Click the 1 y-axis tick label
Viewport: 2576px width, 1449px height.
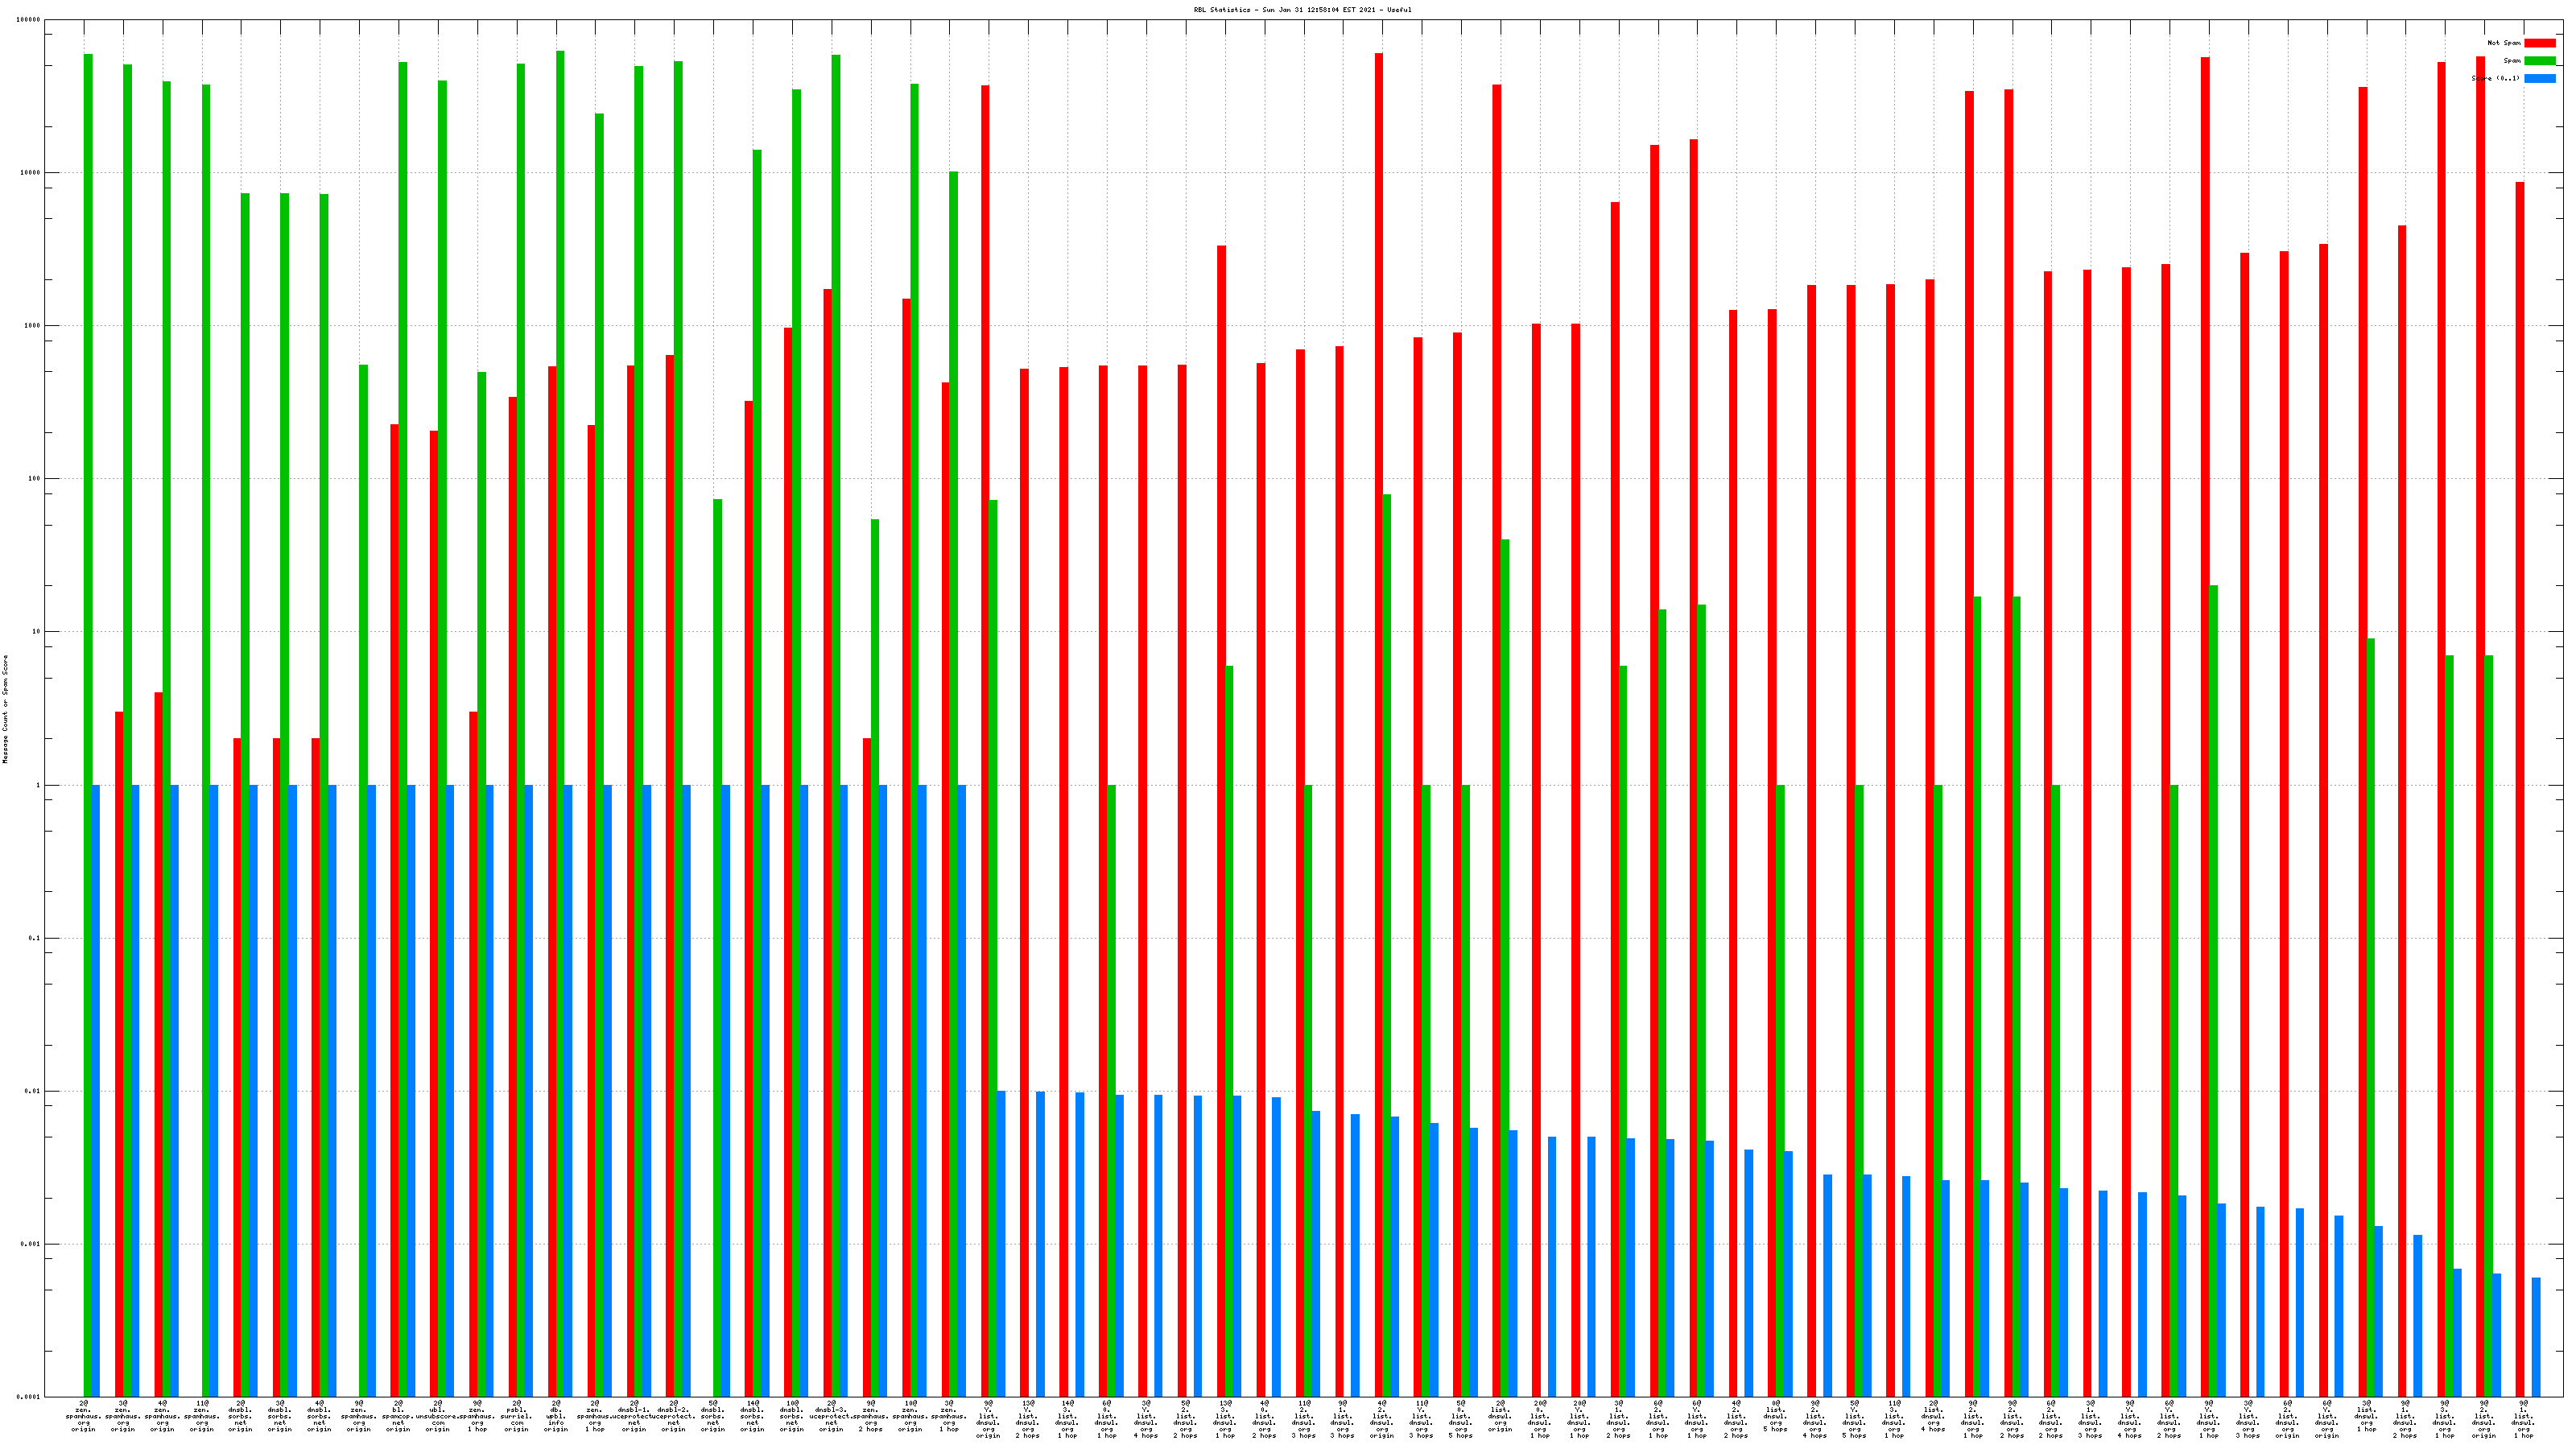pos(39,785)
